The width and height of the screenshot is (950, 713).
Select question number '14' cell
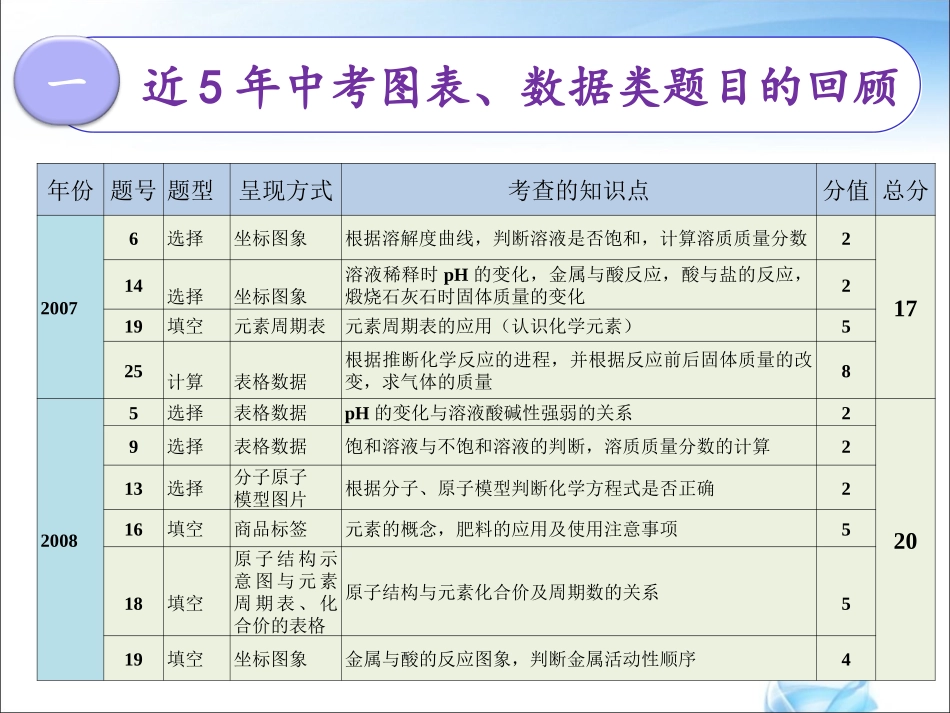(133, 285)
